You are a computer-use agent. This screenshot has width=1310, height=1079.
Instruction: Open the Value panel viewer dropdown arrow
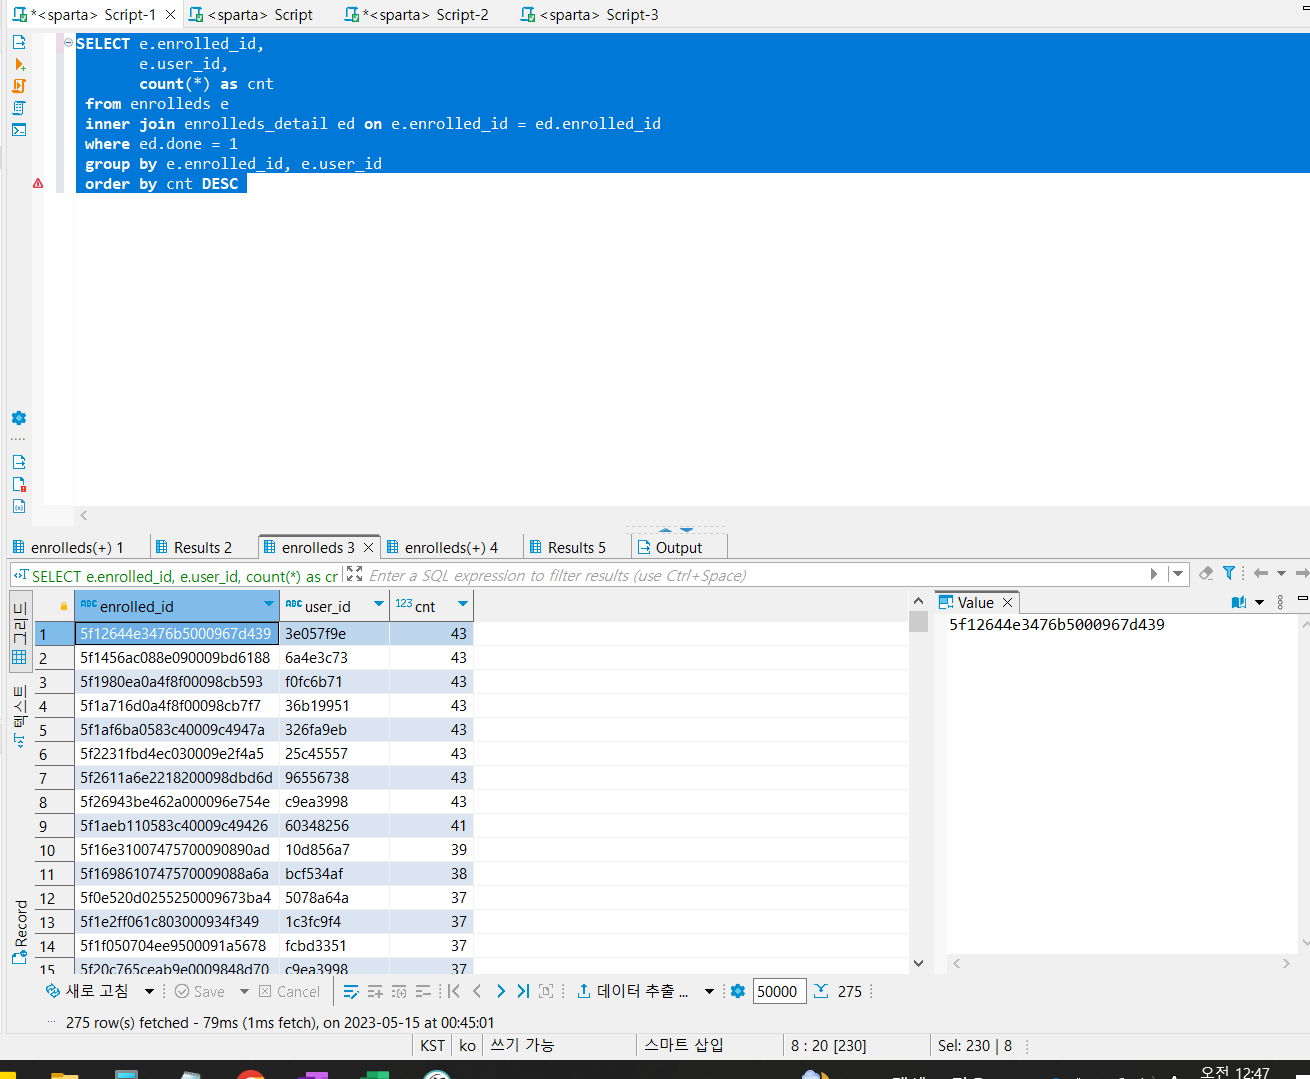pyautogui.click(x=1259, y=602)
